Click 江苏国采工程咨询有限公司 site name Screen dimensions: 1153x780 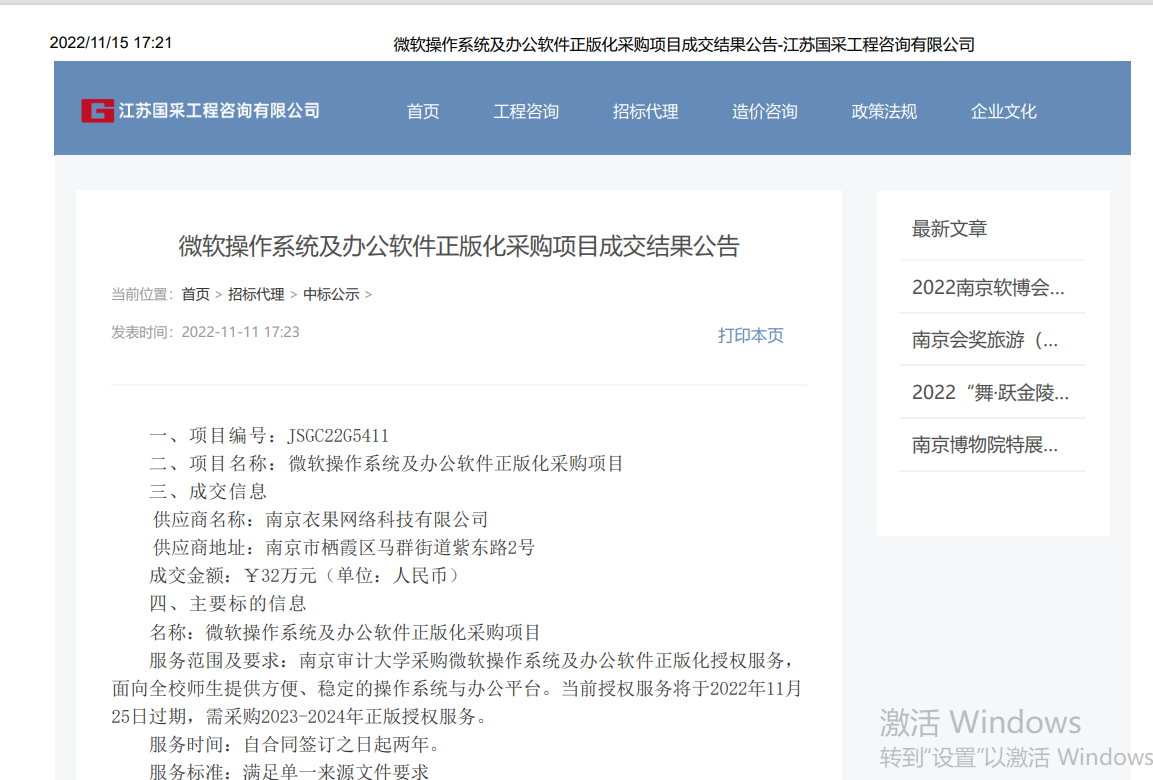point(219,111)
